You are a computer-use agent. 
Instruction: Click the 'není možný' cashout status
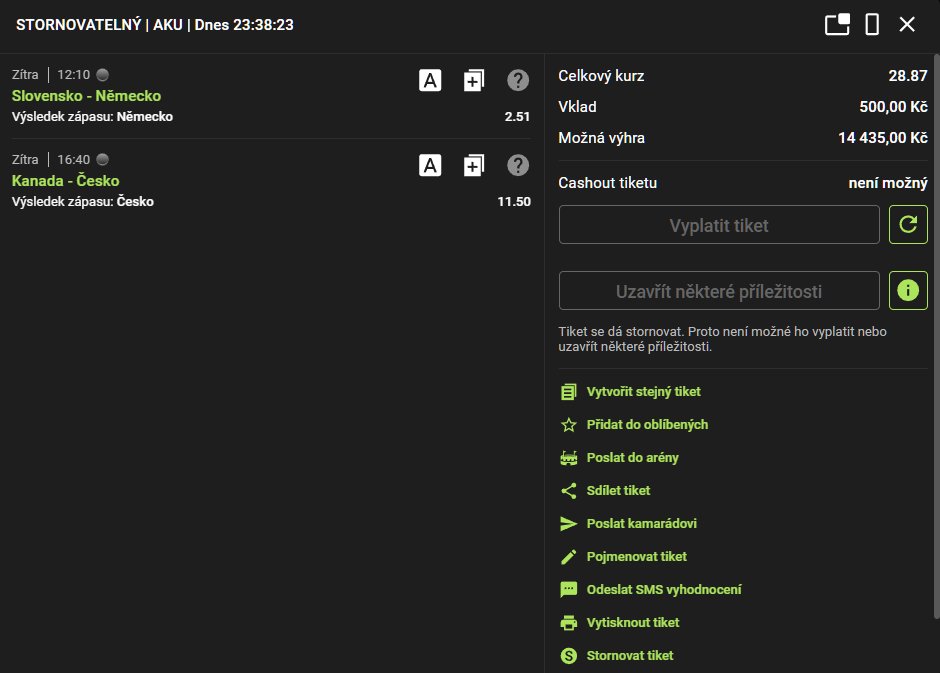tap(888, 183)
